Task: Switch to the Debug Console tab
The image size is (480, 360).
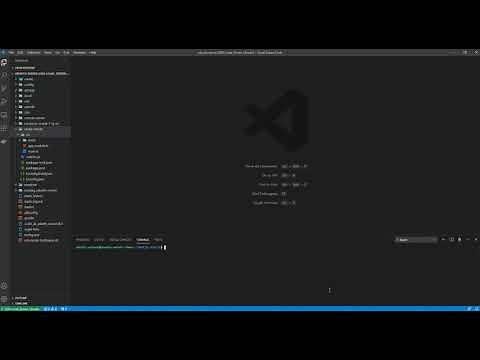Action: pos(120,240)
